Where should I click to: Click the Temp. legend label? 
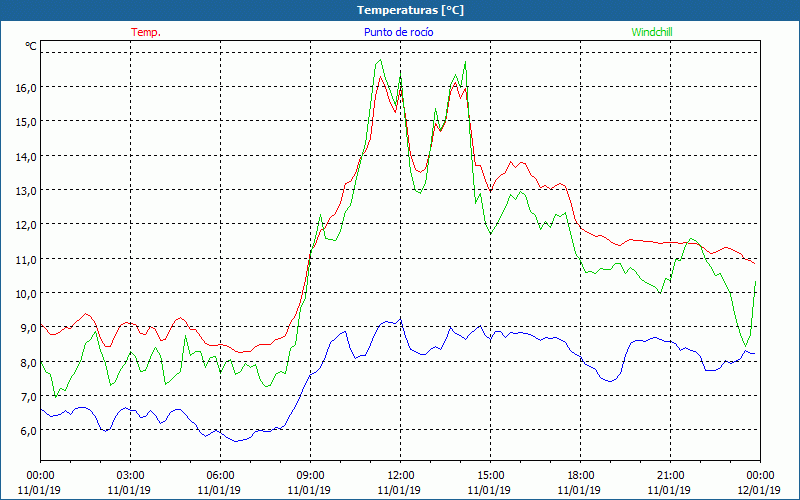click(x=146, y=32)
